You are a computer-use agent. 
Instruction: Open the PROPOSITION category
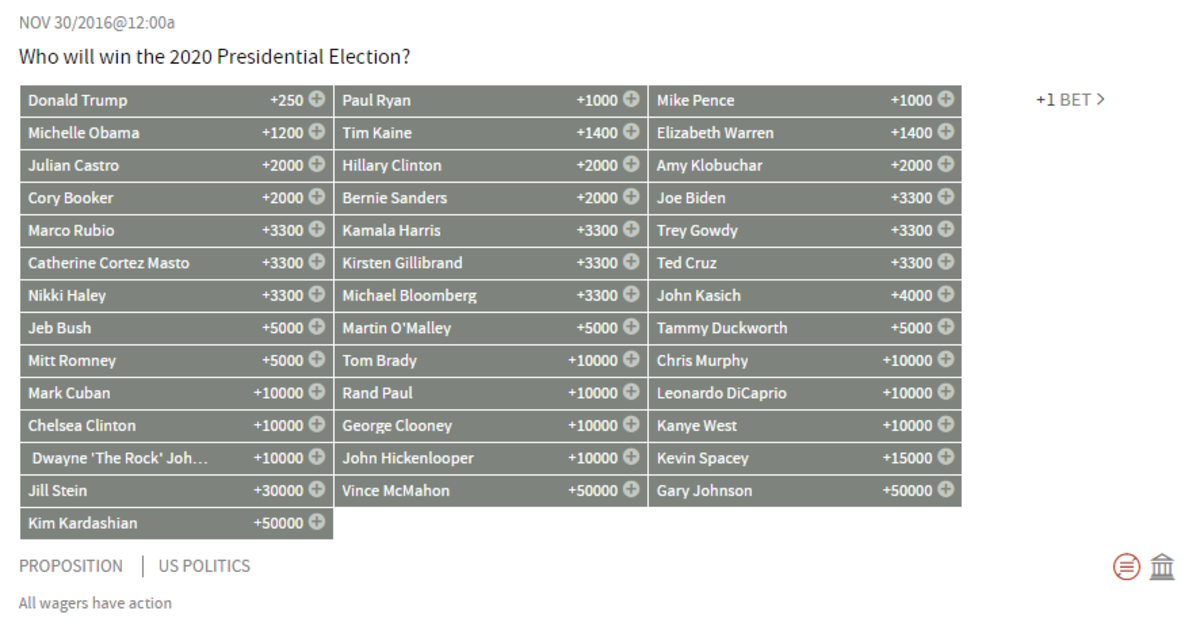coord(71,566)
